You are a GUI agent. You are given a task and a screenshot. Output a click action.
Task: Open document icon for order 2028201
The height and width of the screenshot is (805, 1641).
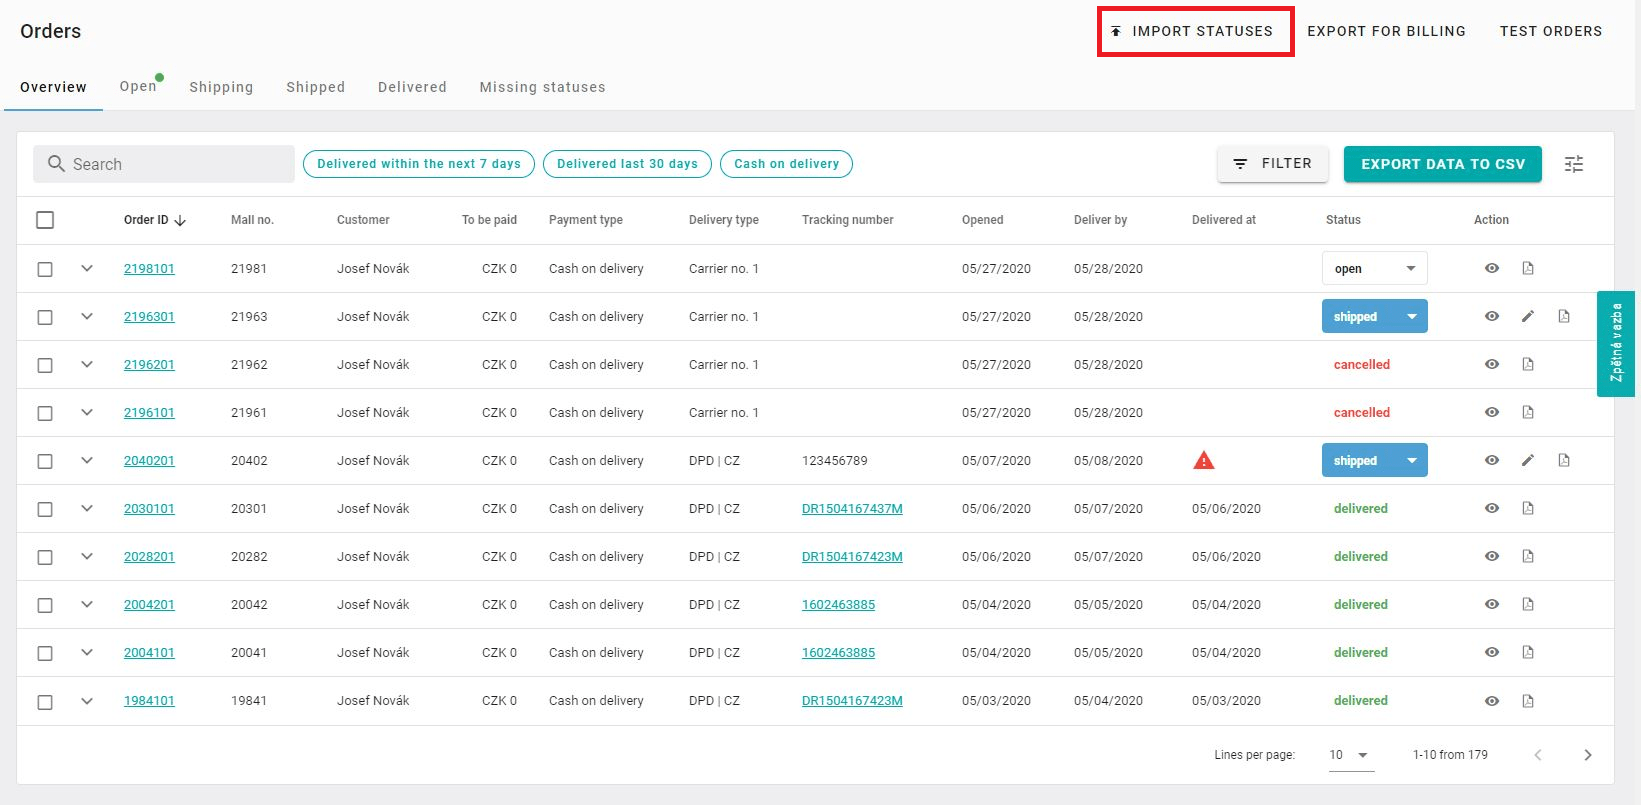click(x=1528, y=556)
